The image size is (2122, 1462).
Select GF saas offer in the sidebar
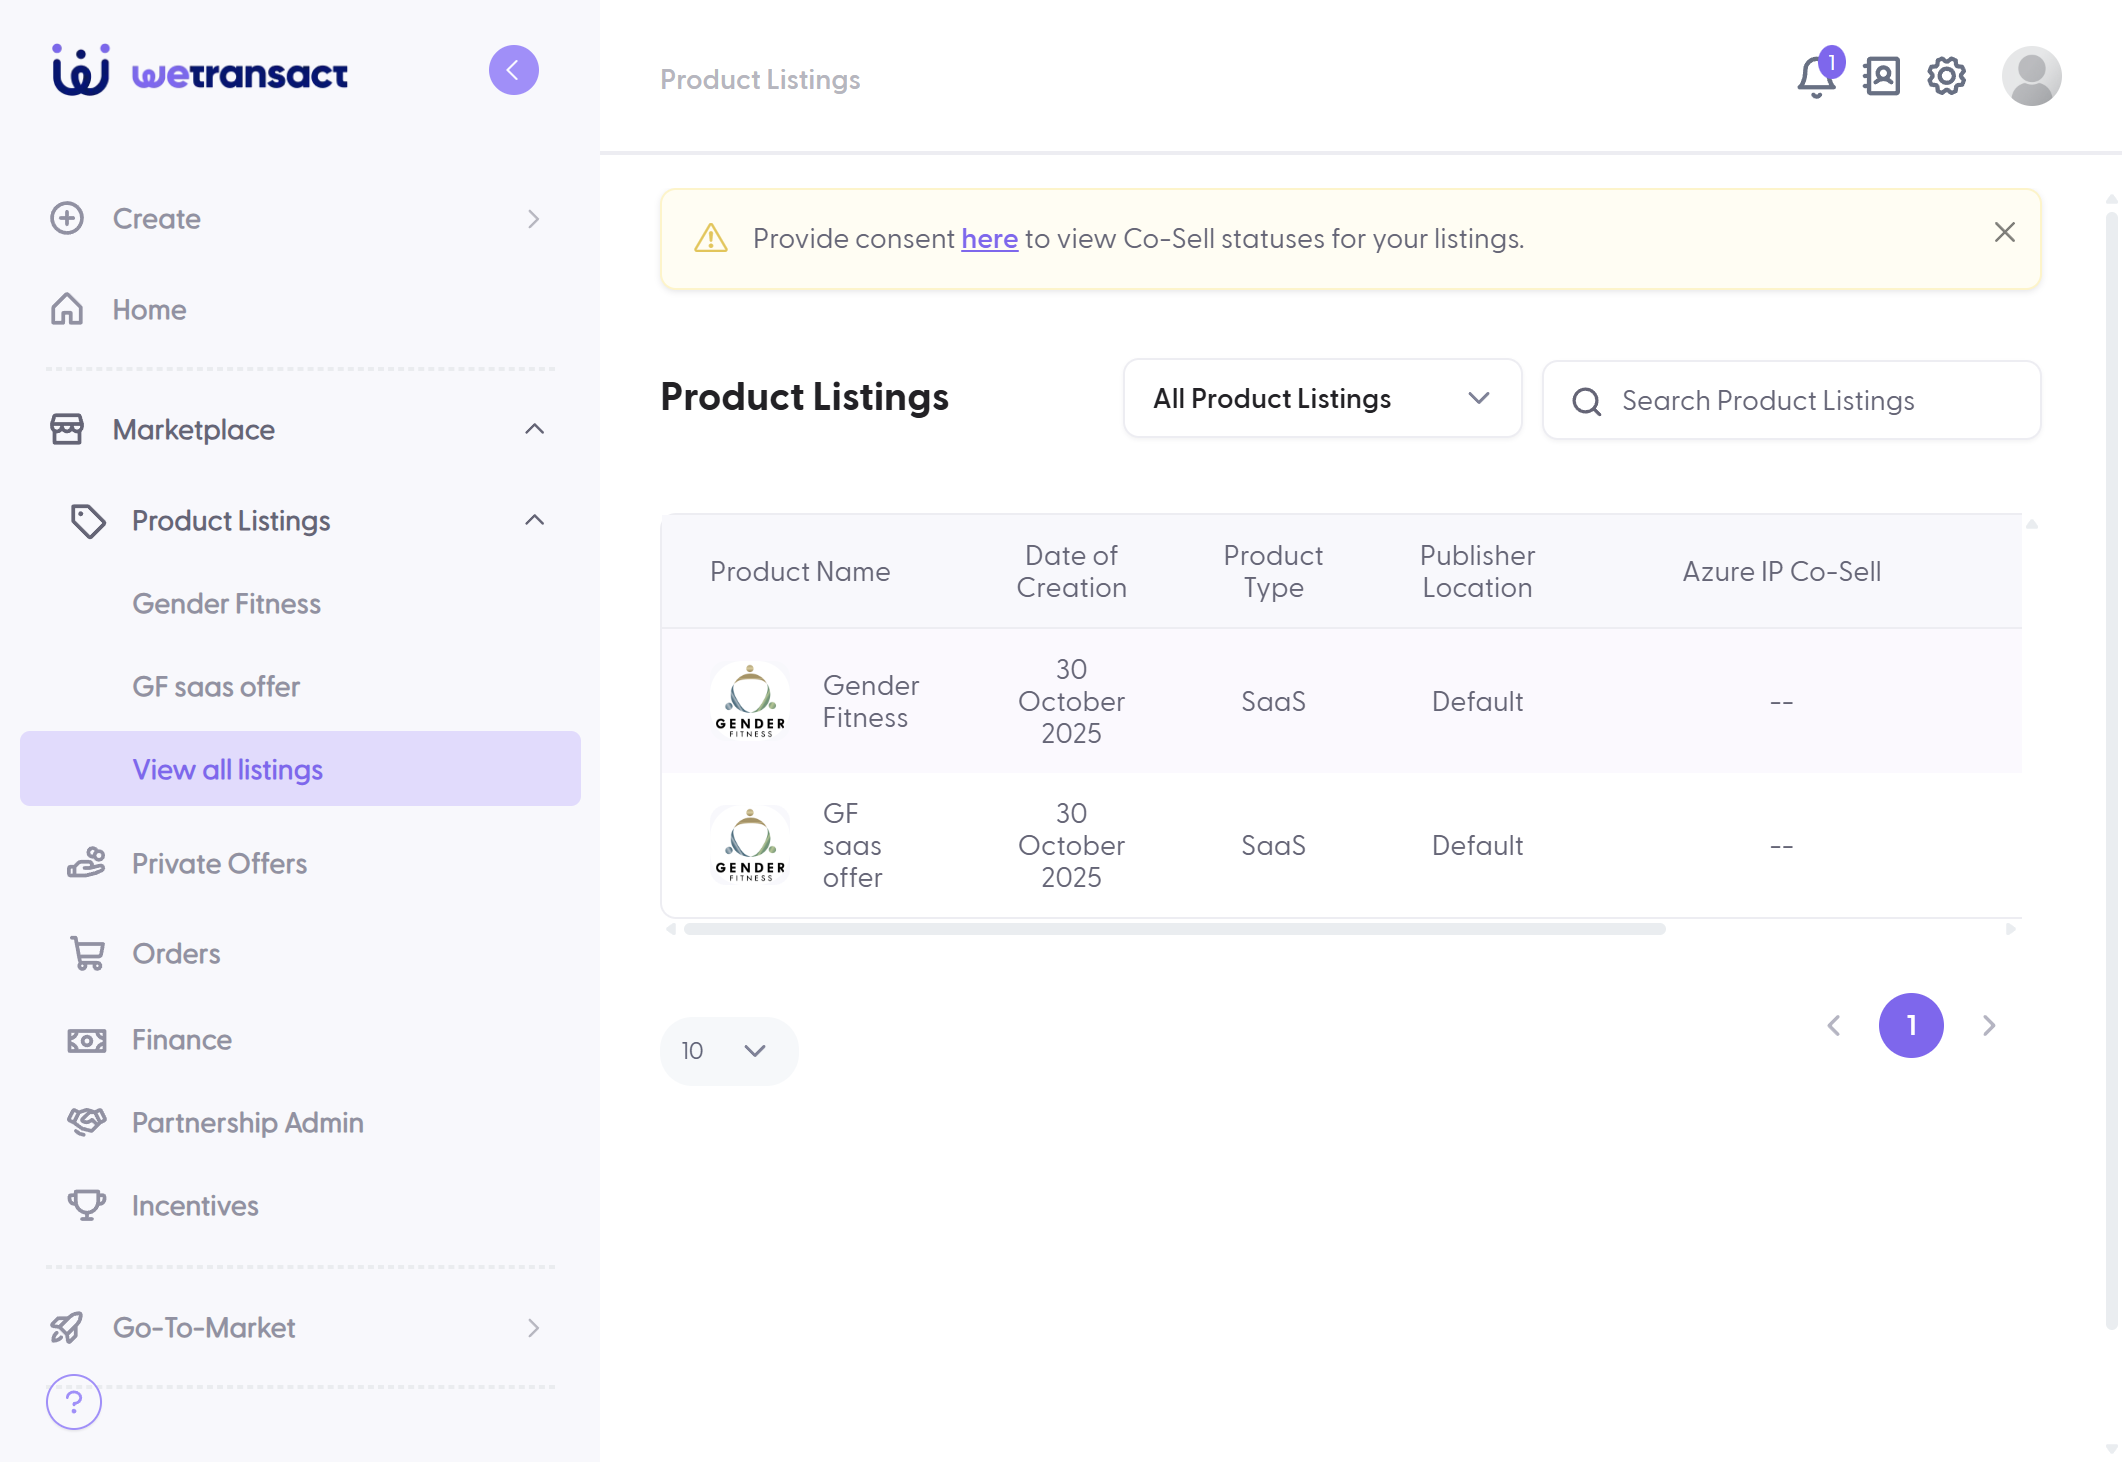click(216, 687)
